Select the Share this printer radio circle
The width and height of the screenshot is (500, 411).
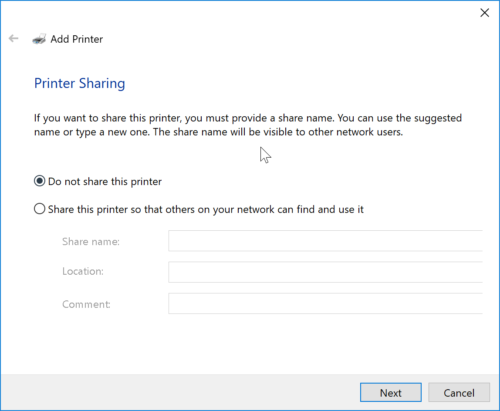[x=39, y=209]
